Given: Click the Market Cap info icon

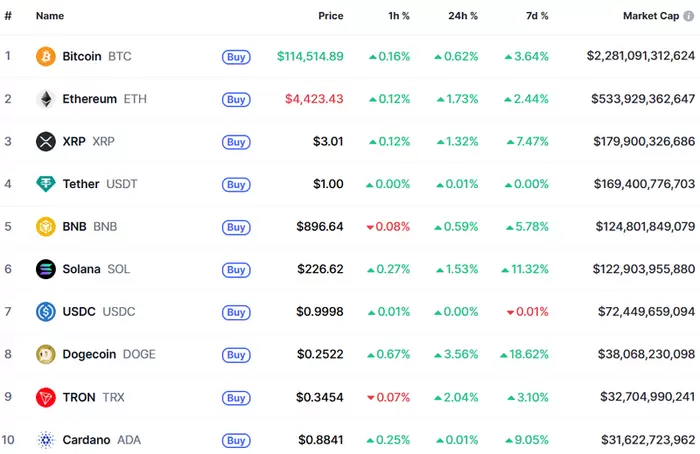Looking at the screenshot, I should tap(688, 16).
